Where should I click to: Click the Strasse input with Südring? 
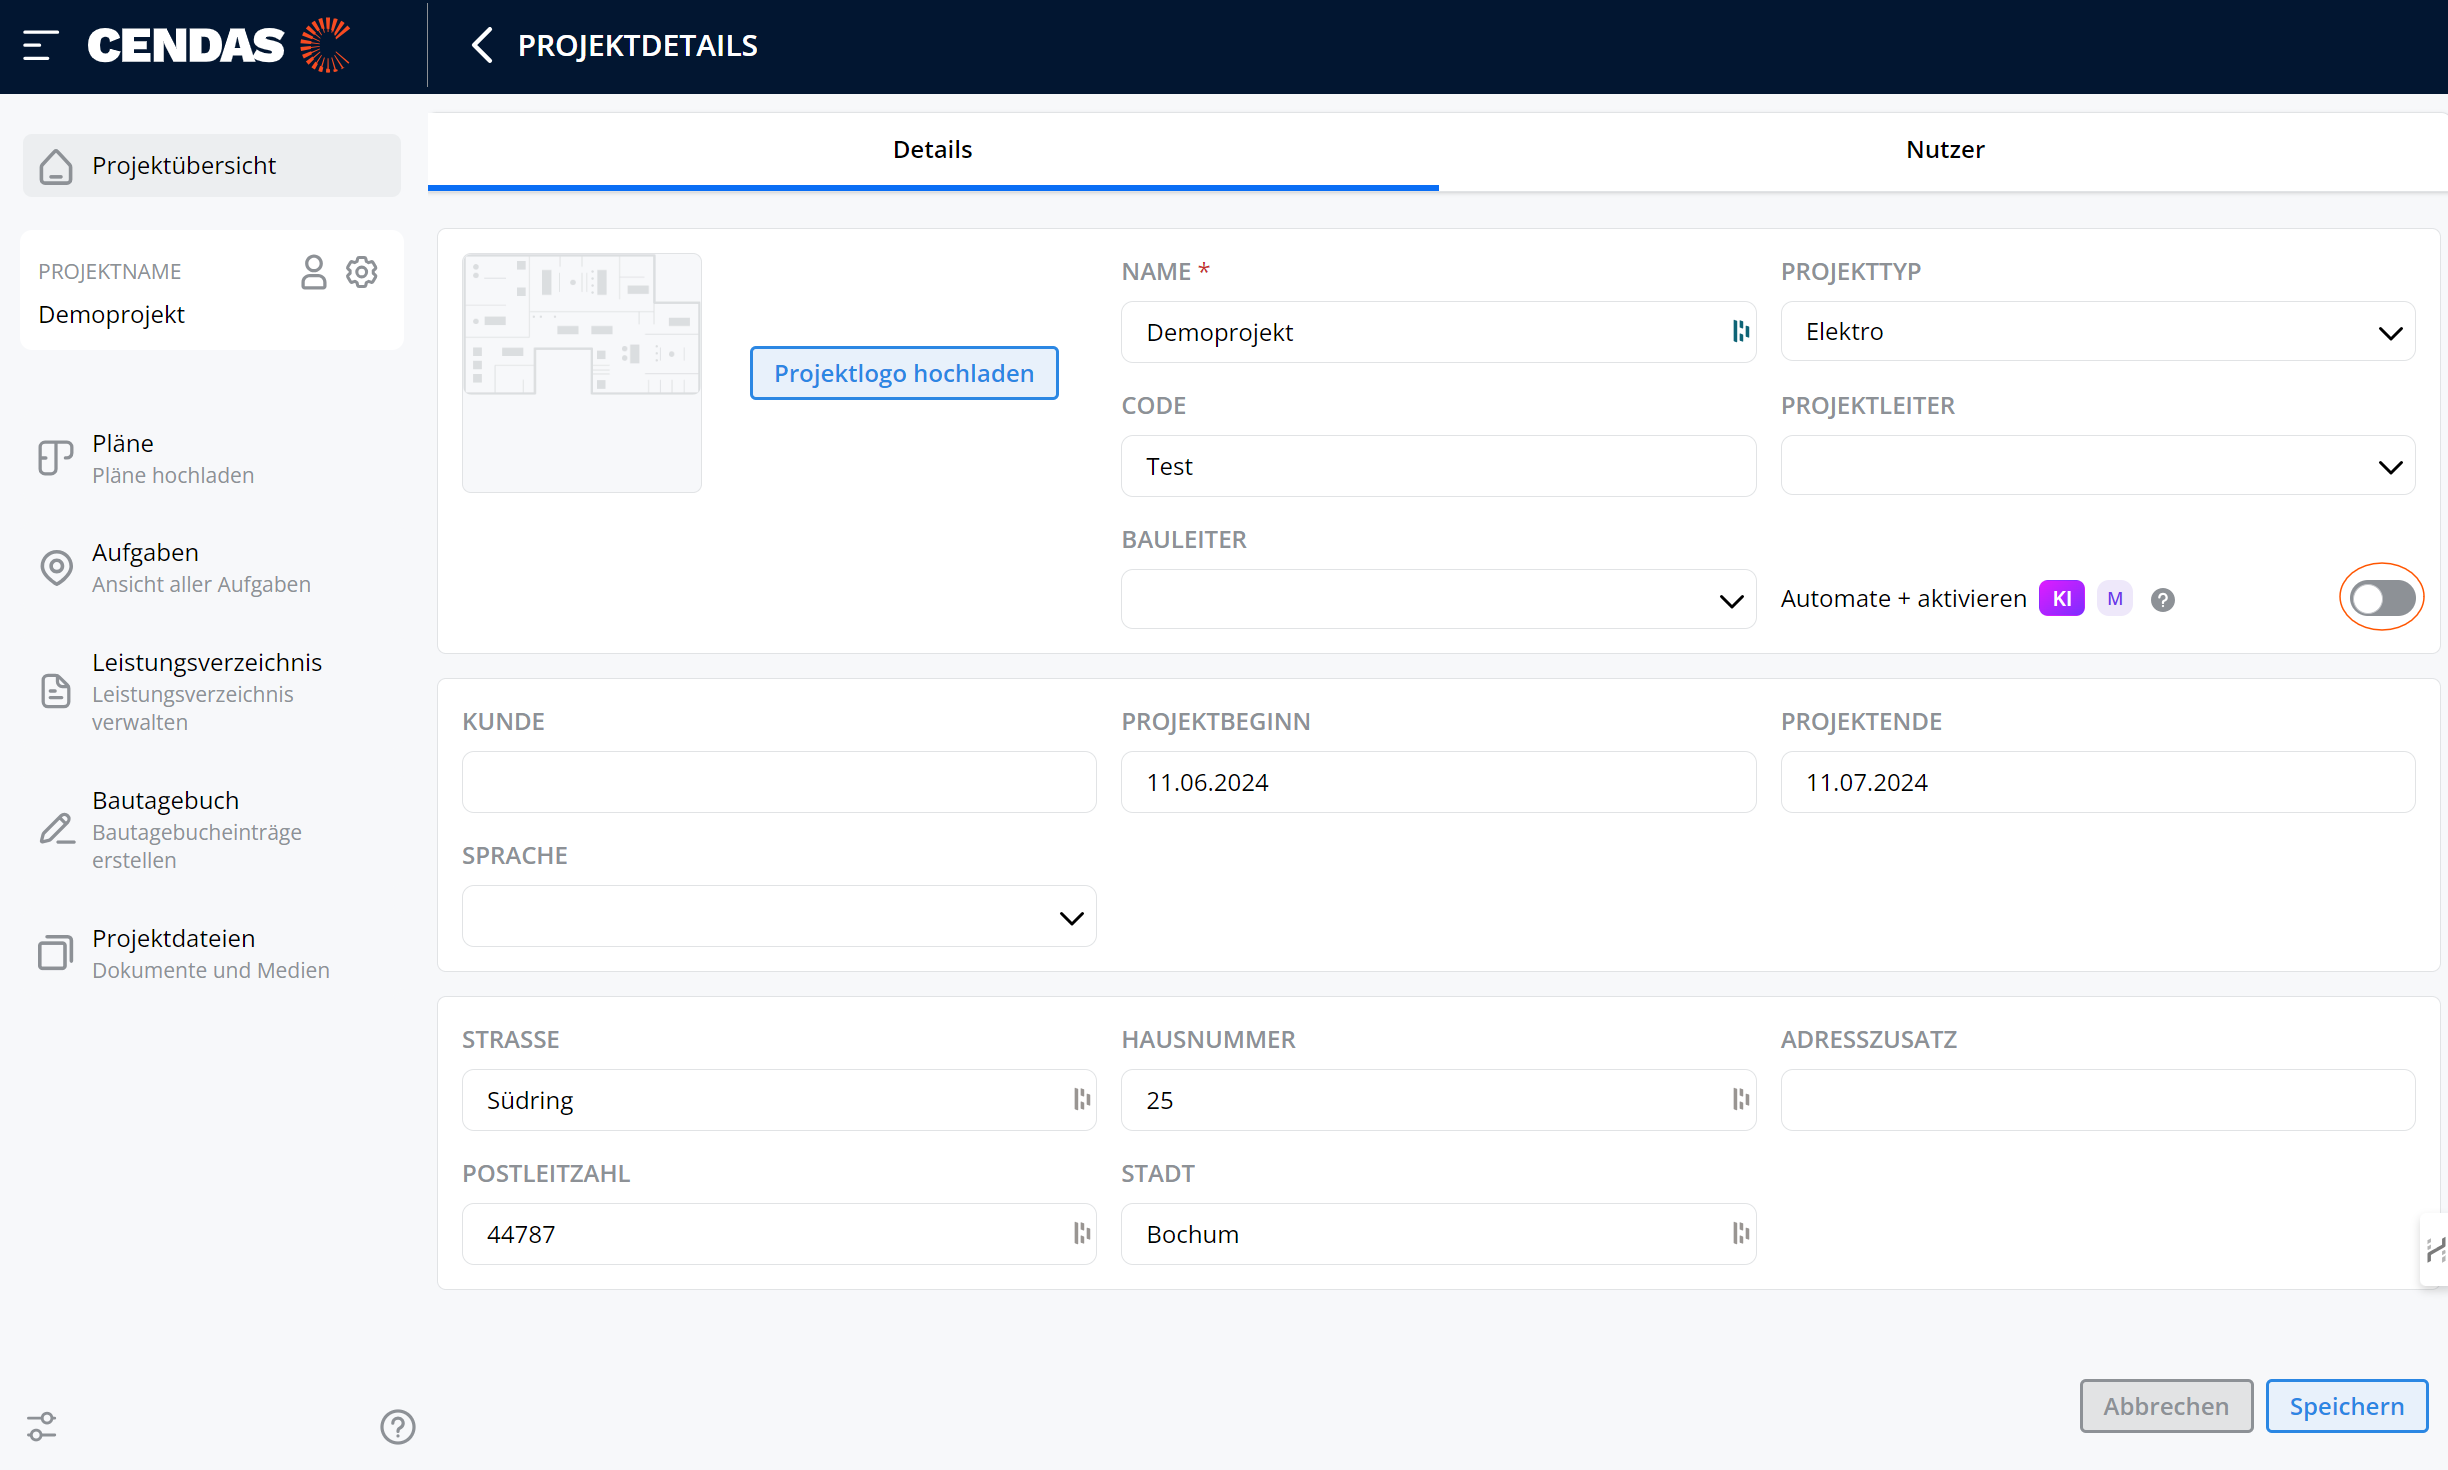click(779, 1100)
